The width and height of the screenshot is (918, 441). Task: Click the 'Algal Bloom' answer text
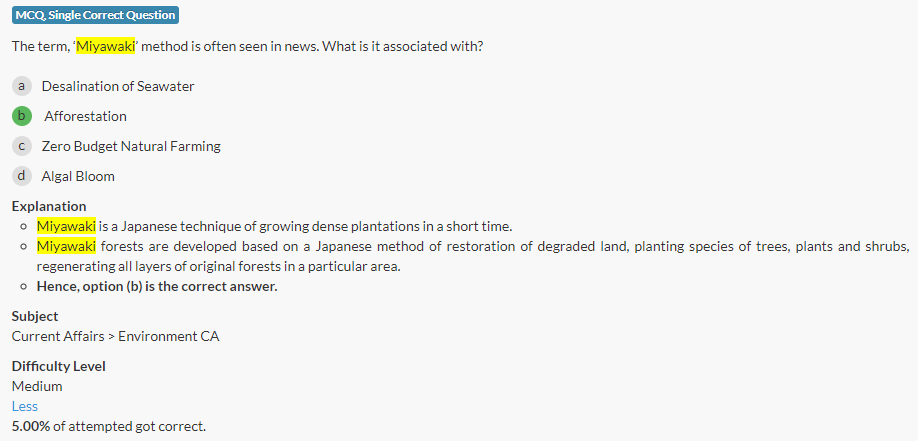tap(78, 176)
